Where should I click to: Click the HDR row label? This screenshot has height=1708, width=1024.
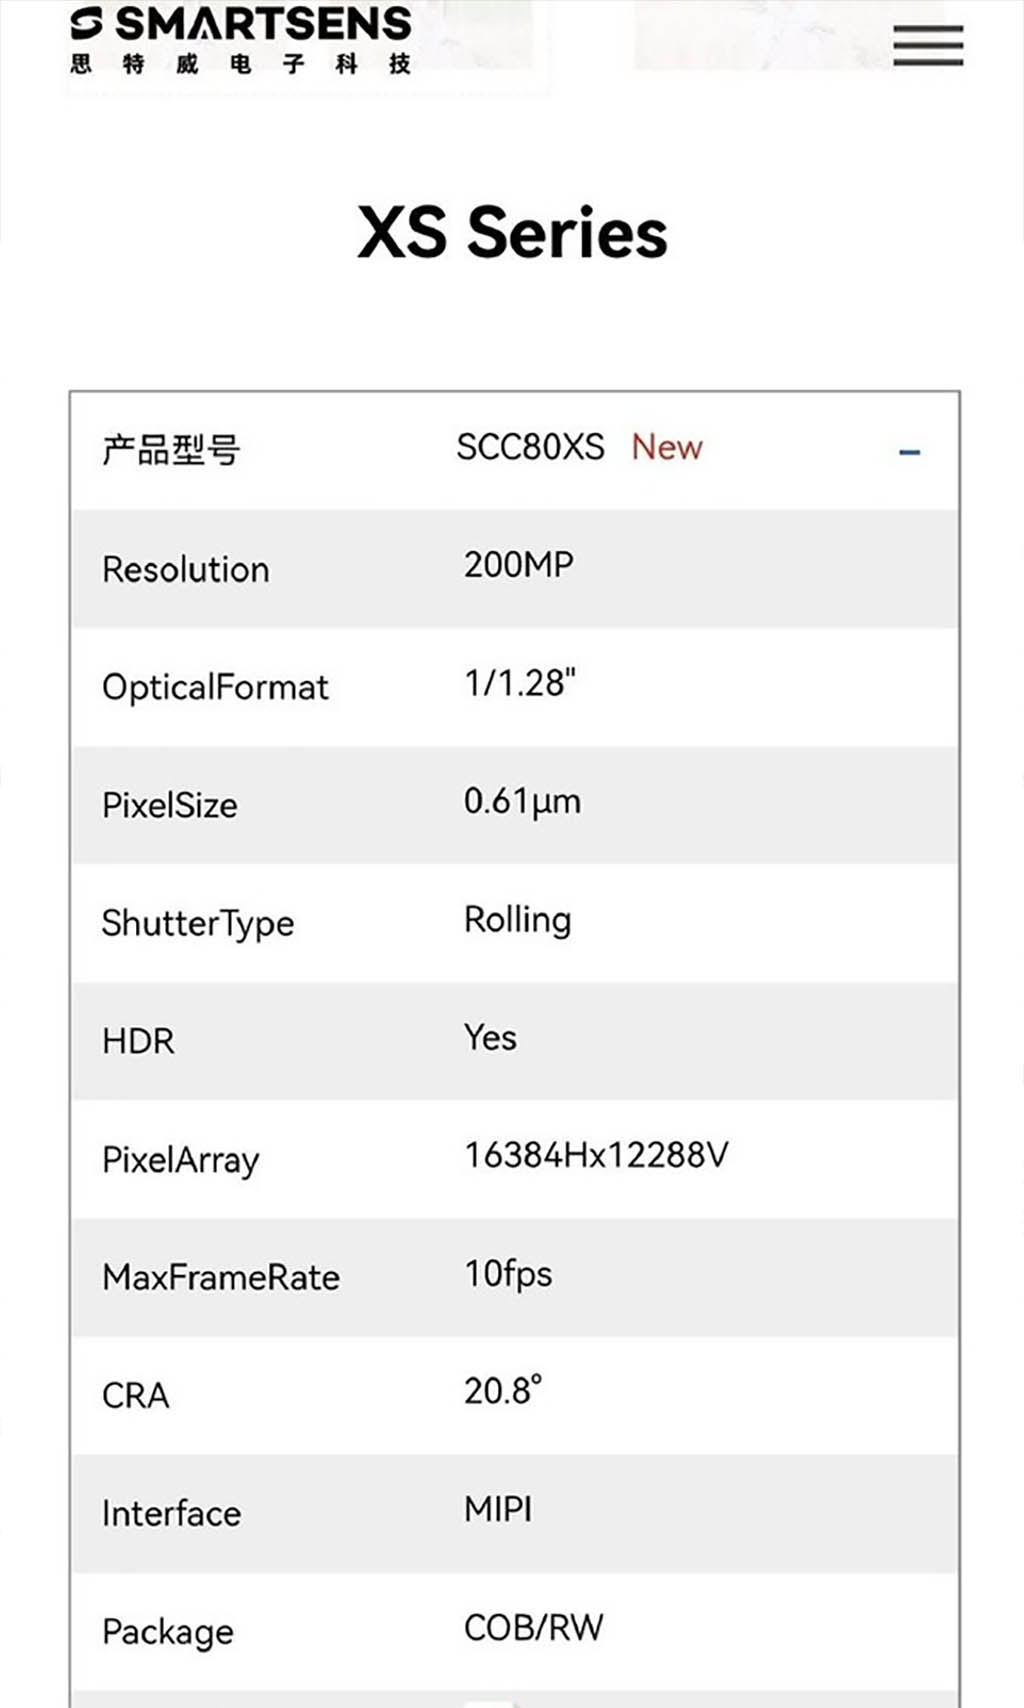138,1041
